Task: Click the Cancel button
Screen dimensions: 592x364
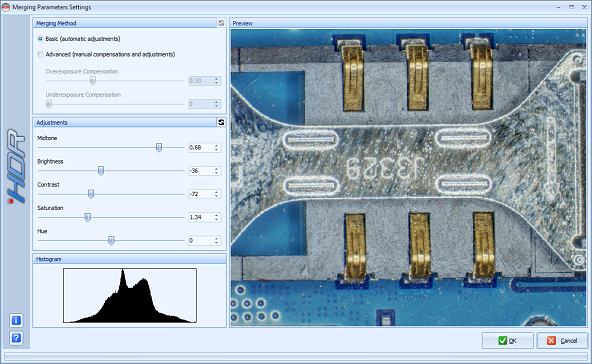Action: point(562,341)
